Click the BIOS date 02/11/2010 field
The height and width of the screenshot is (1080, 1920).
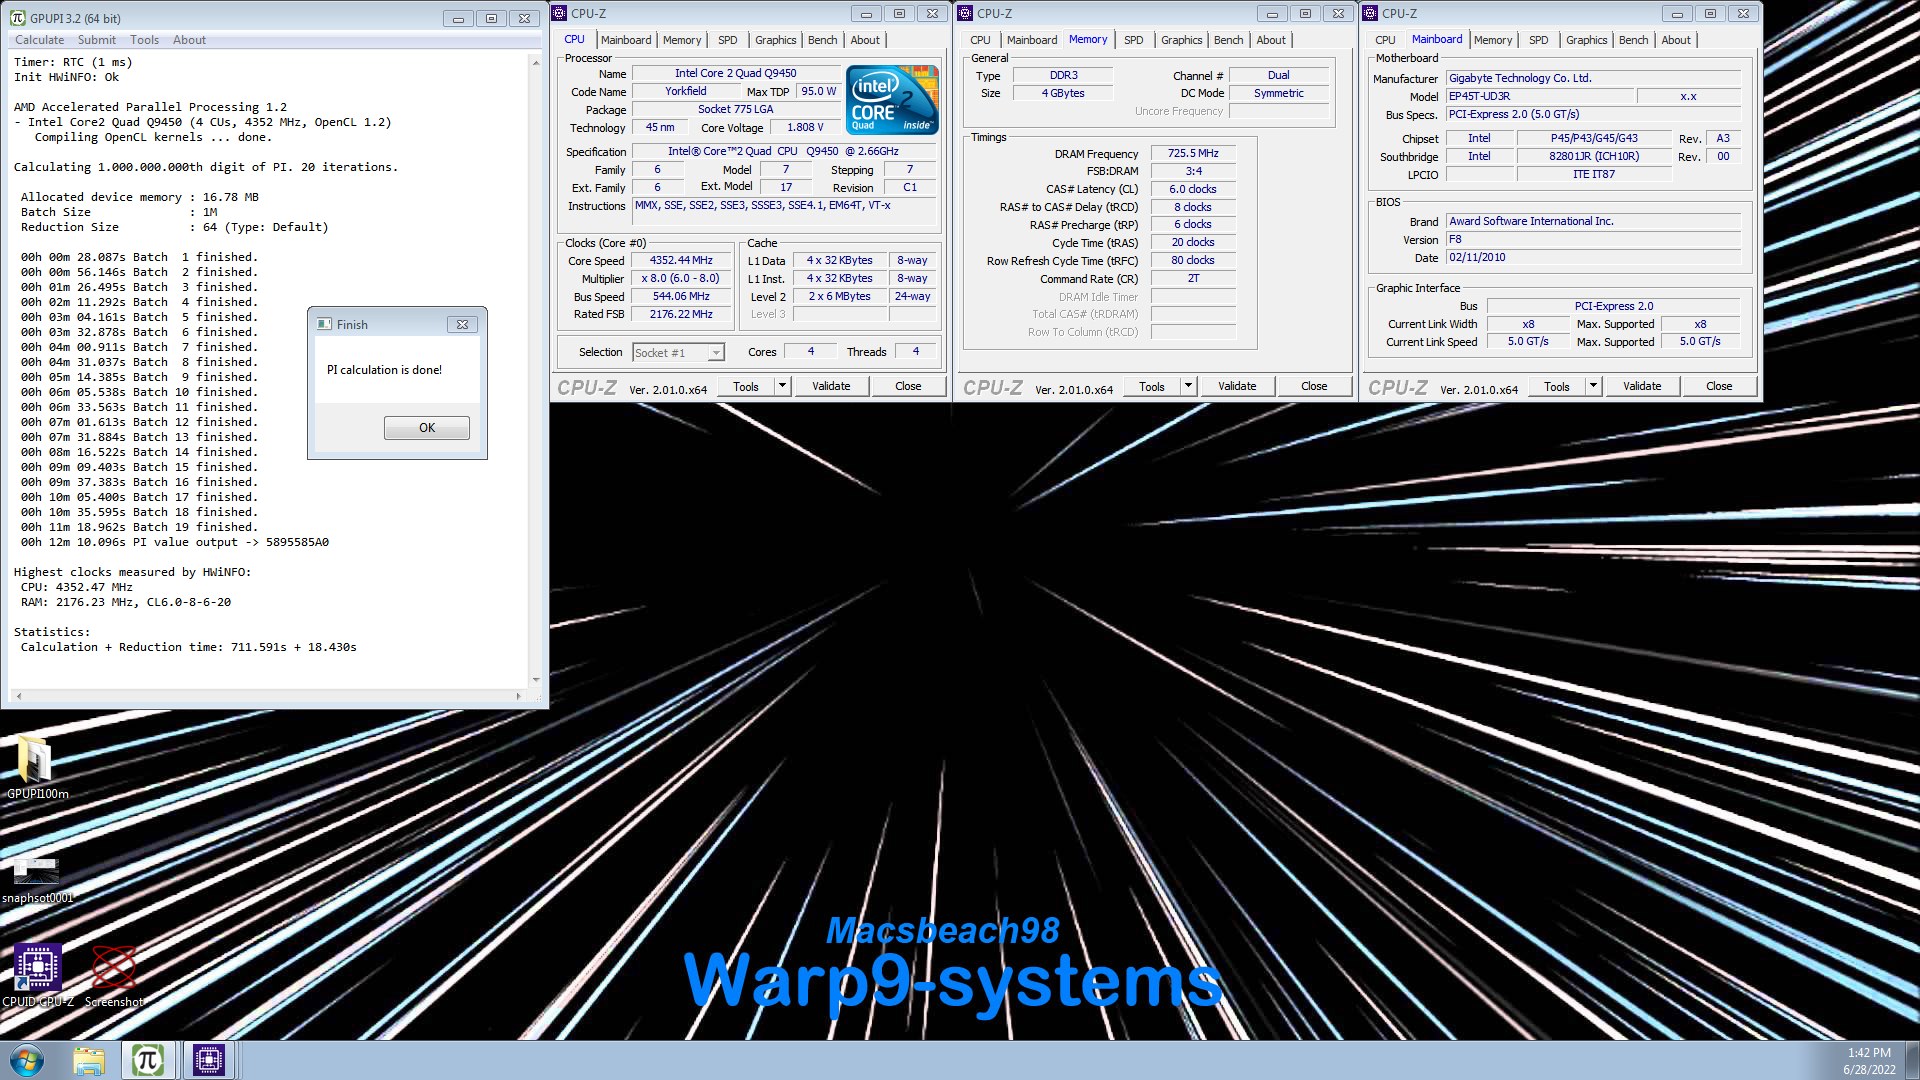[1593, 257]
